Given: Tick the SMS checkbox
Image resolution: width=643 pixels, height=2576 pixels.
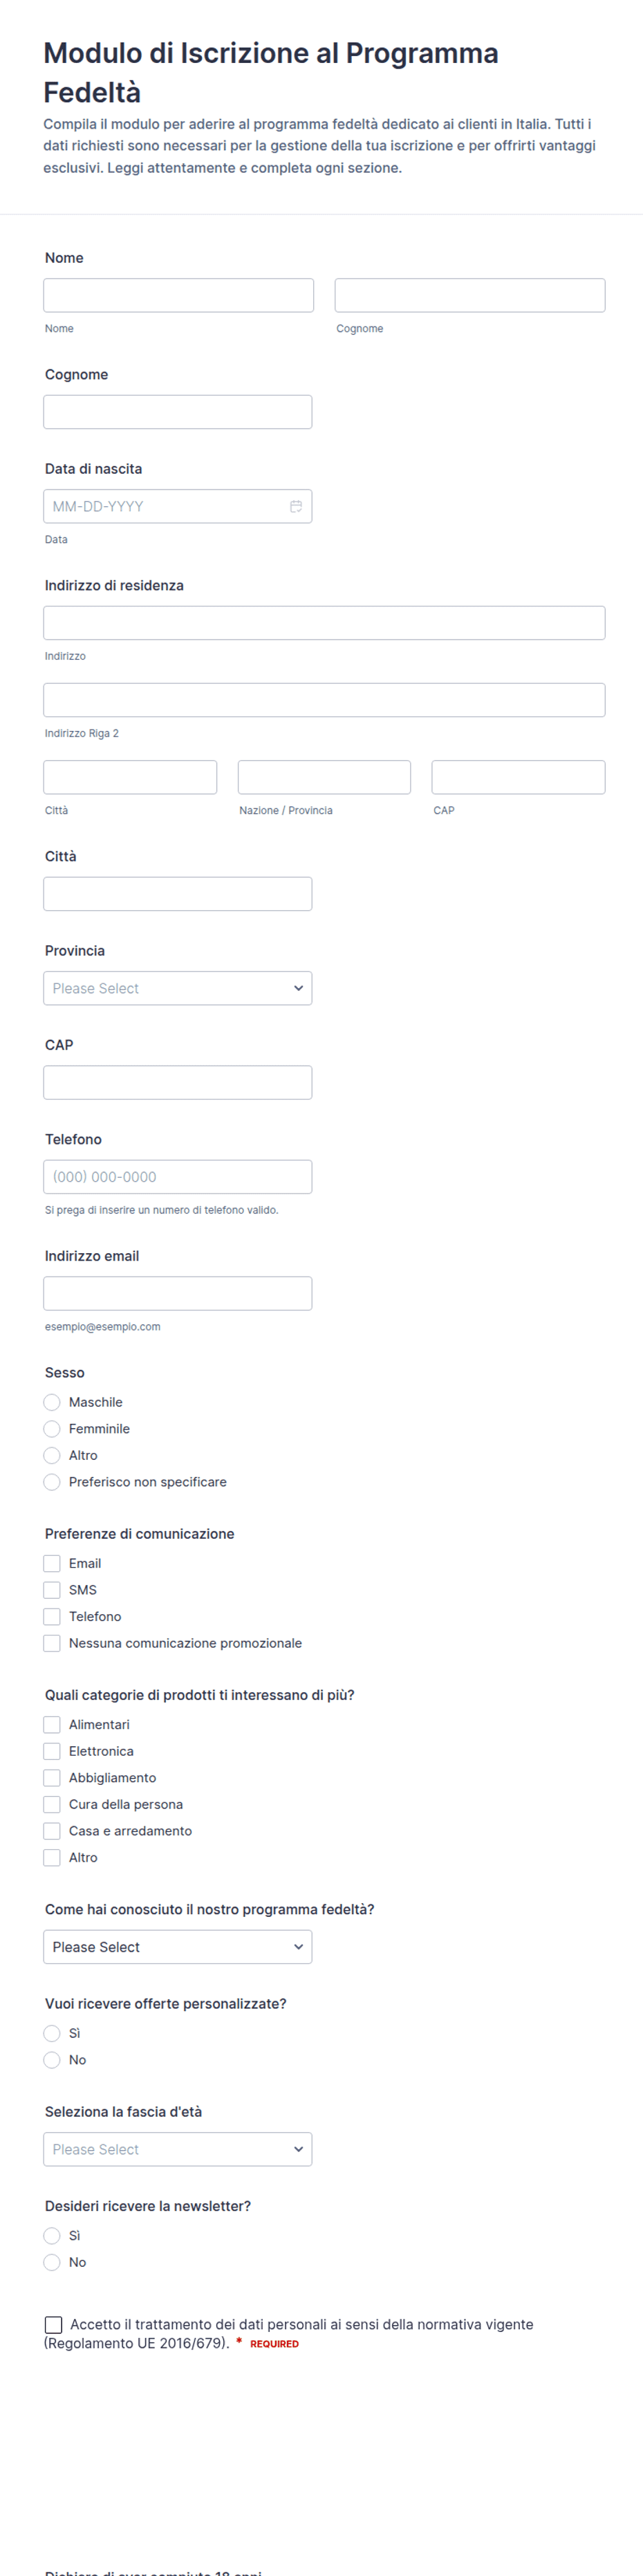Looking at the screenshot, I should pos(52,1589).
